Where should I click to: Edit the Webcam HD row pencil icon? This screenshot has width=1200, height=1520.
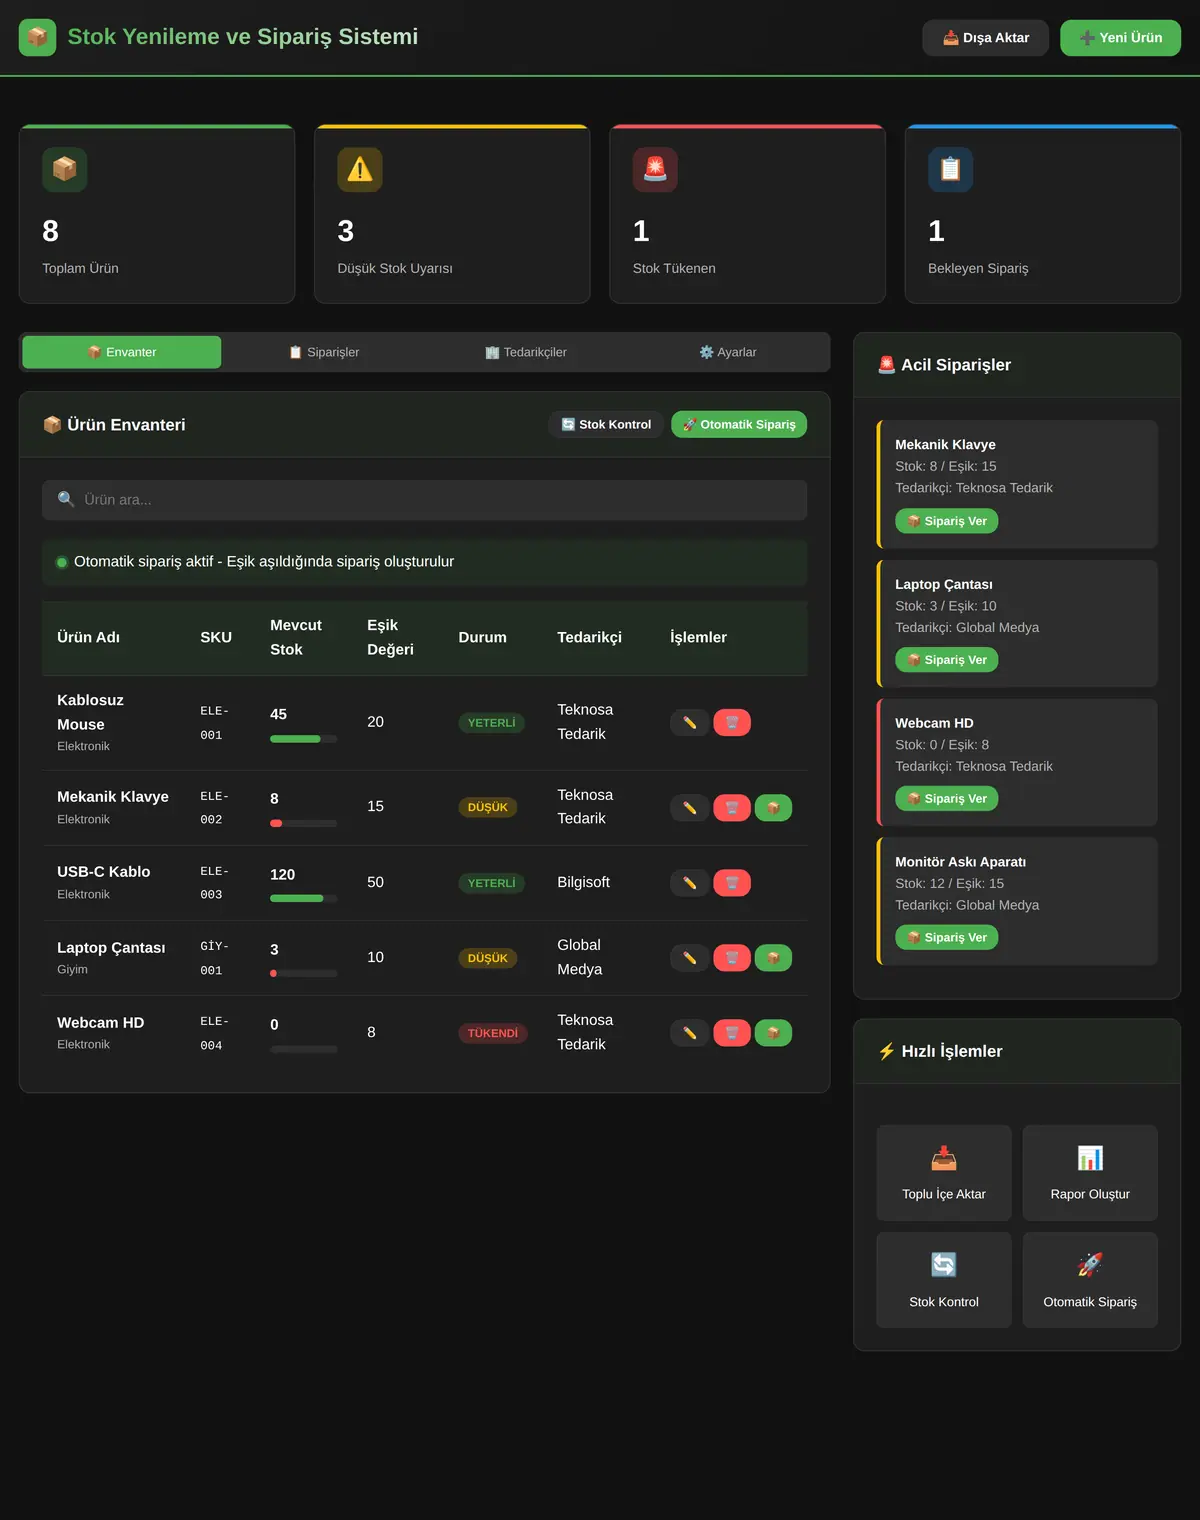point(689,1033)
